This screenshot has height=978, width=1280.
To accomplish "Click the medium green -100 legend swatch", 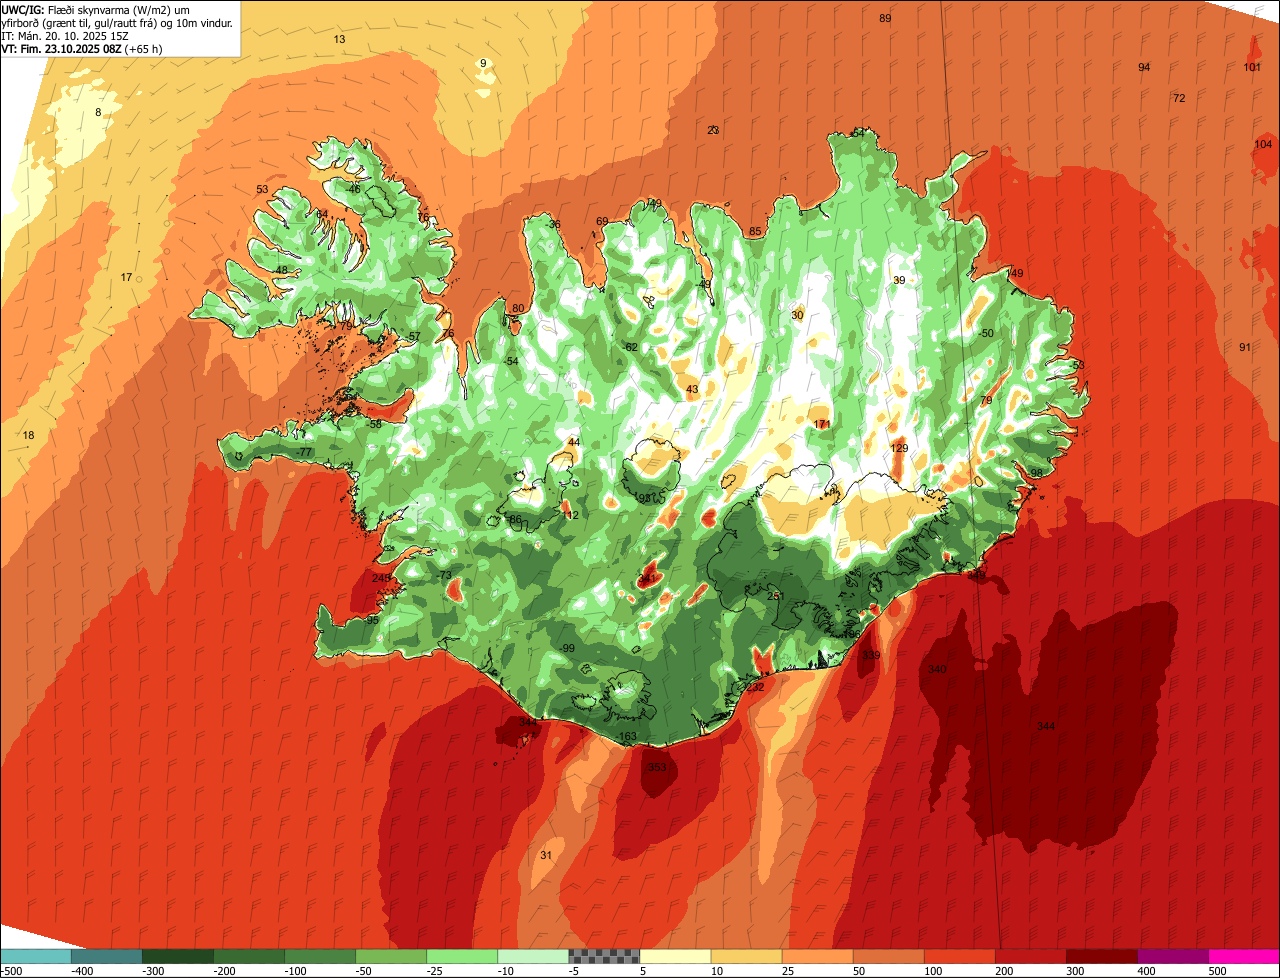I will (x=319, y=956).
